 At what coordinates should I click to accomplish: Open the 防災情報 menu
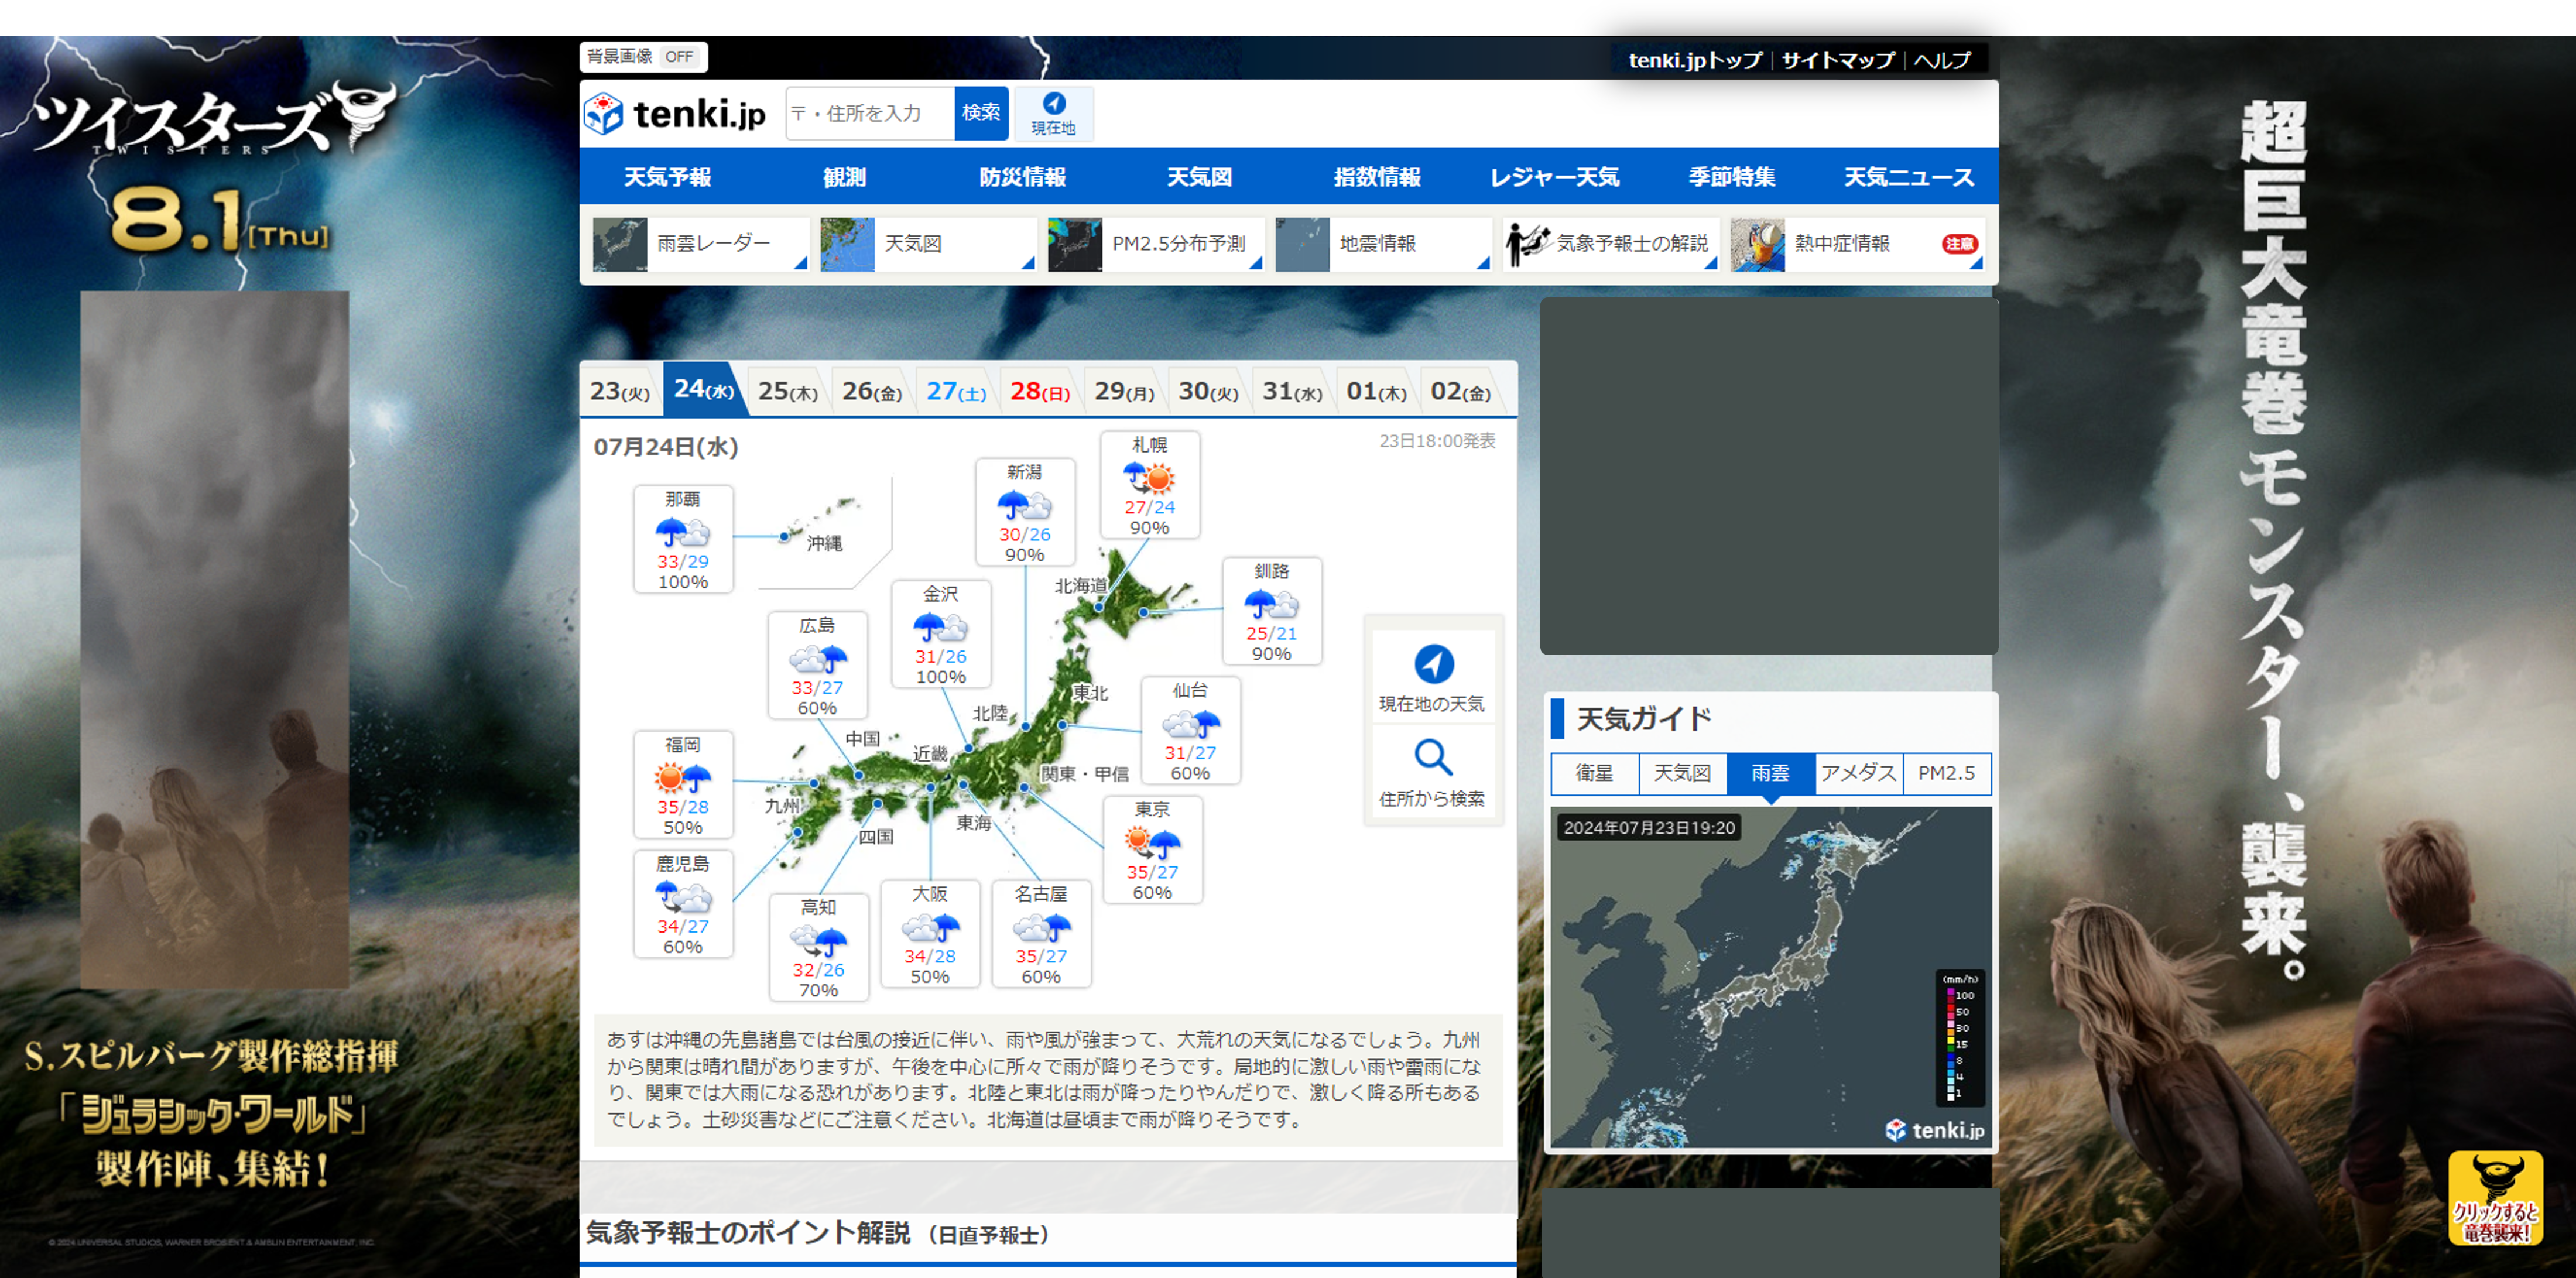[1022, 177]
